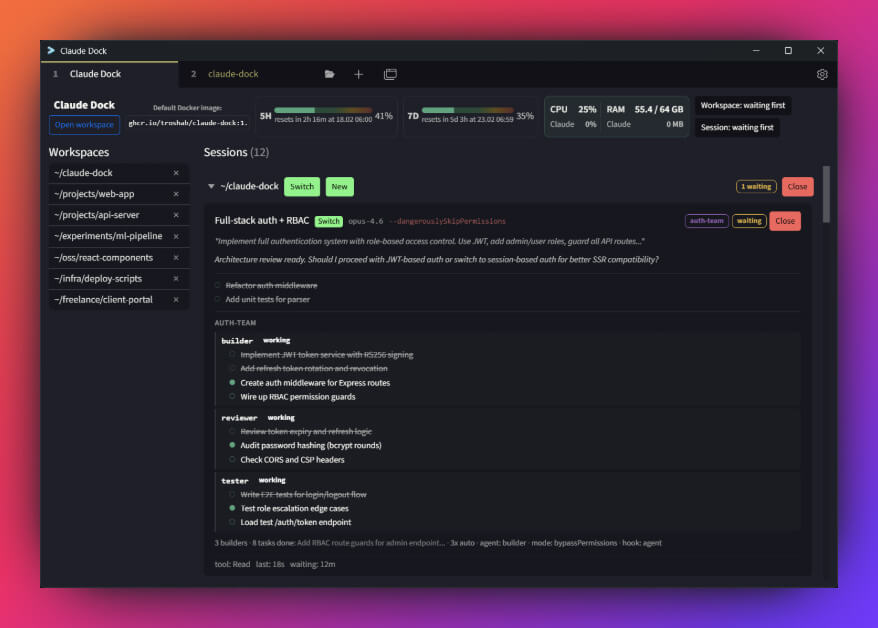
Task: Remove ~/freelance/client-portal workspace with its x
Action: click(176, 299)
